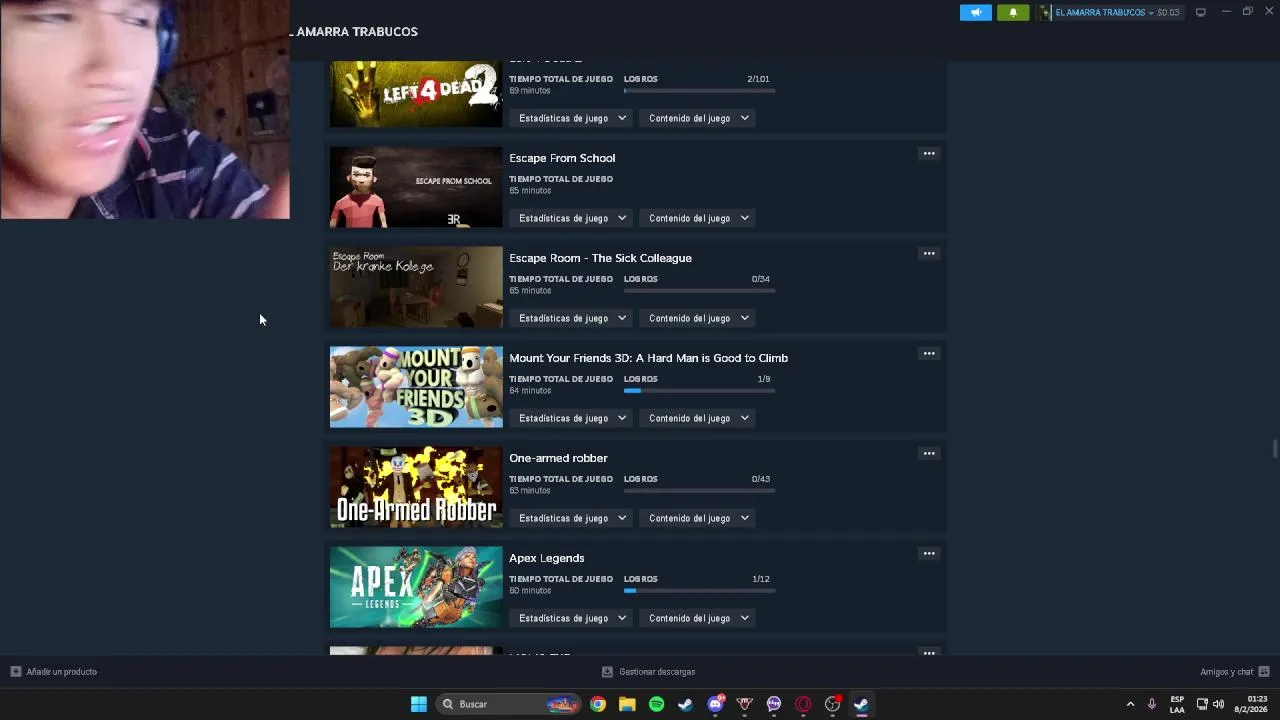Switch to Big Picture mode monitor icon

[1201, 12]
